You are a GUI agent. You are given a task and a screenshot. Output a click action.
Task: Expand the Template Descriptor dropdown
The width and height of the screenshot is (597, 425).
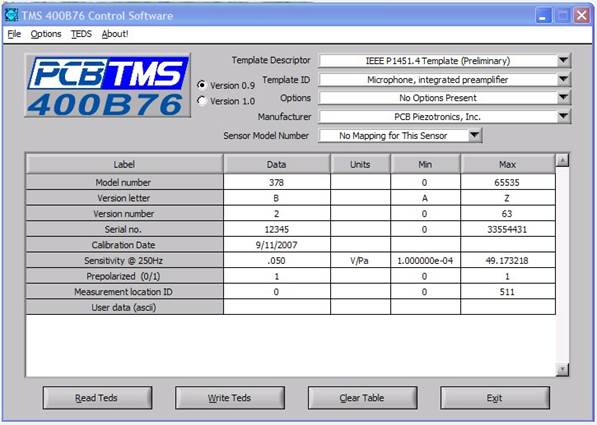(563, 60)
